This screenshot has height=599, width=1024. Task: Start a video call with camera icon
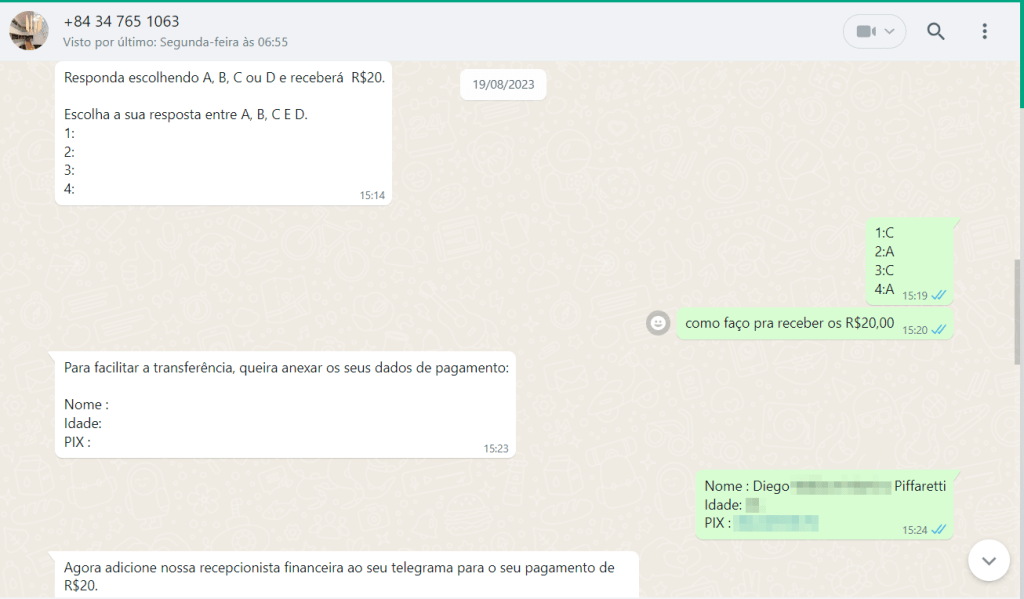click(865, 32)
